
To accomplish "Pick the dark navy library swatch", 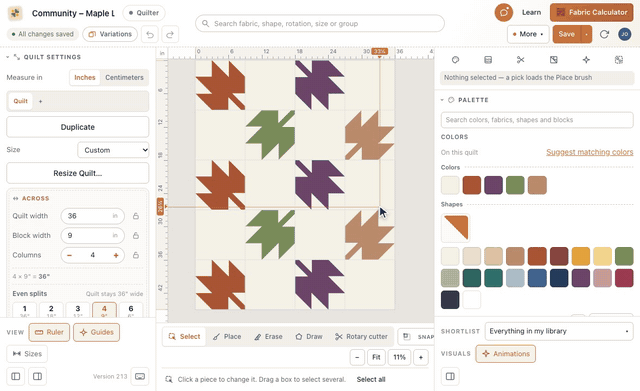I will pos(559,278).
